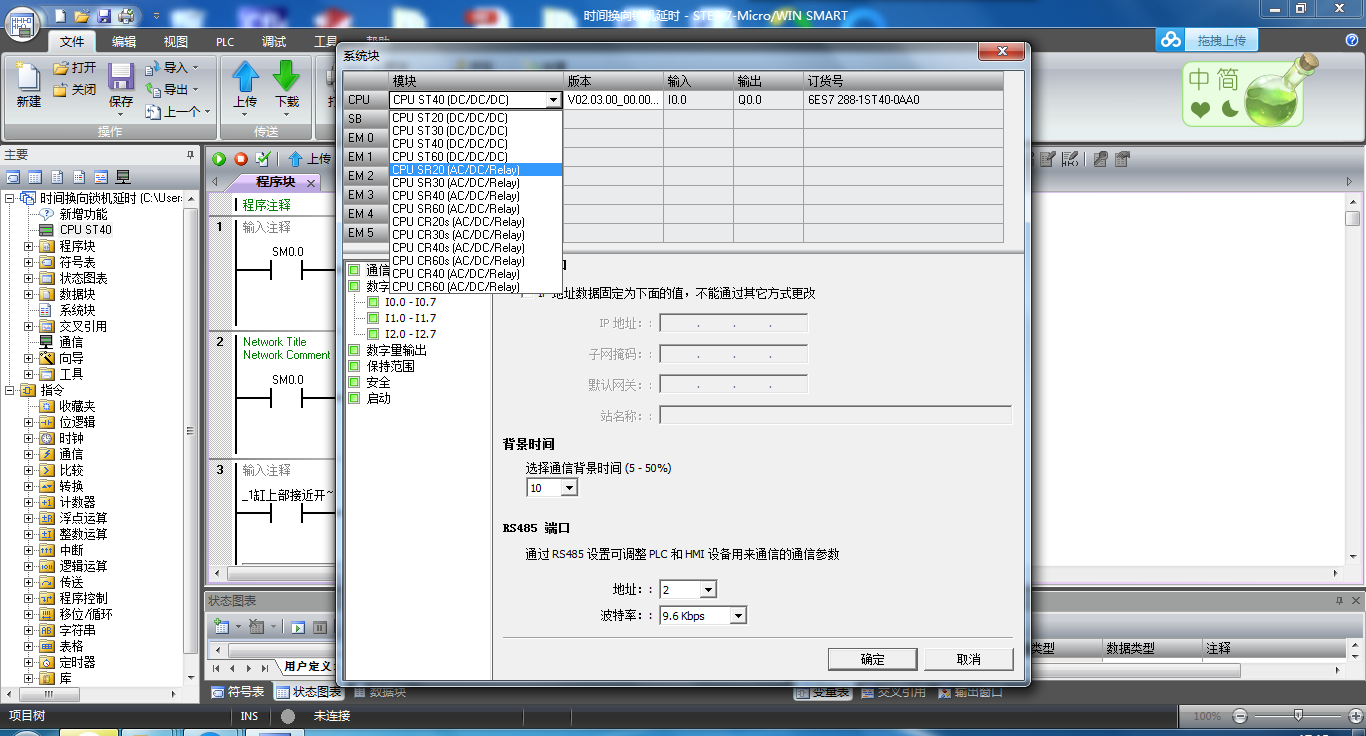Choose CPU SR30 (AC/DC/Relay) from the list
Image resolution: width=1366 pixels, height=736 pixels.
(x=456, y=183)
